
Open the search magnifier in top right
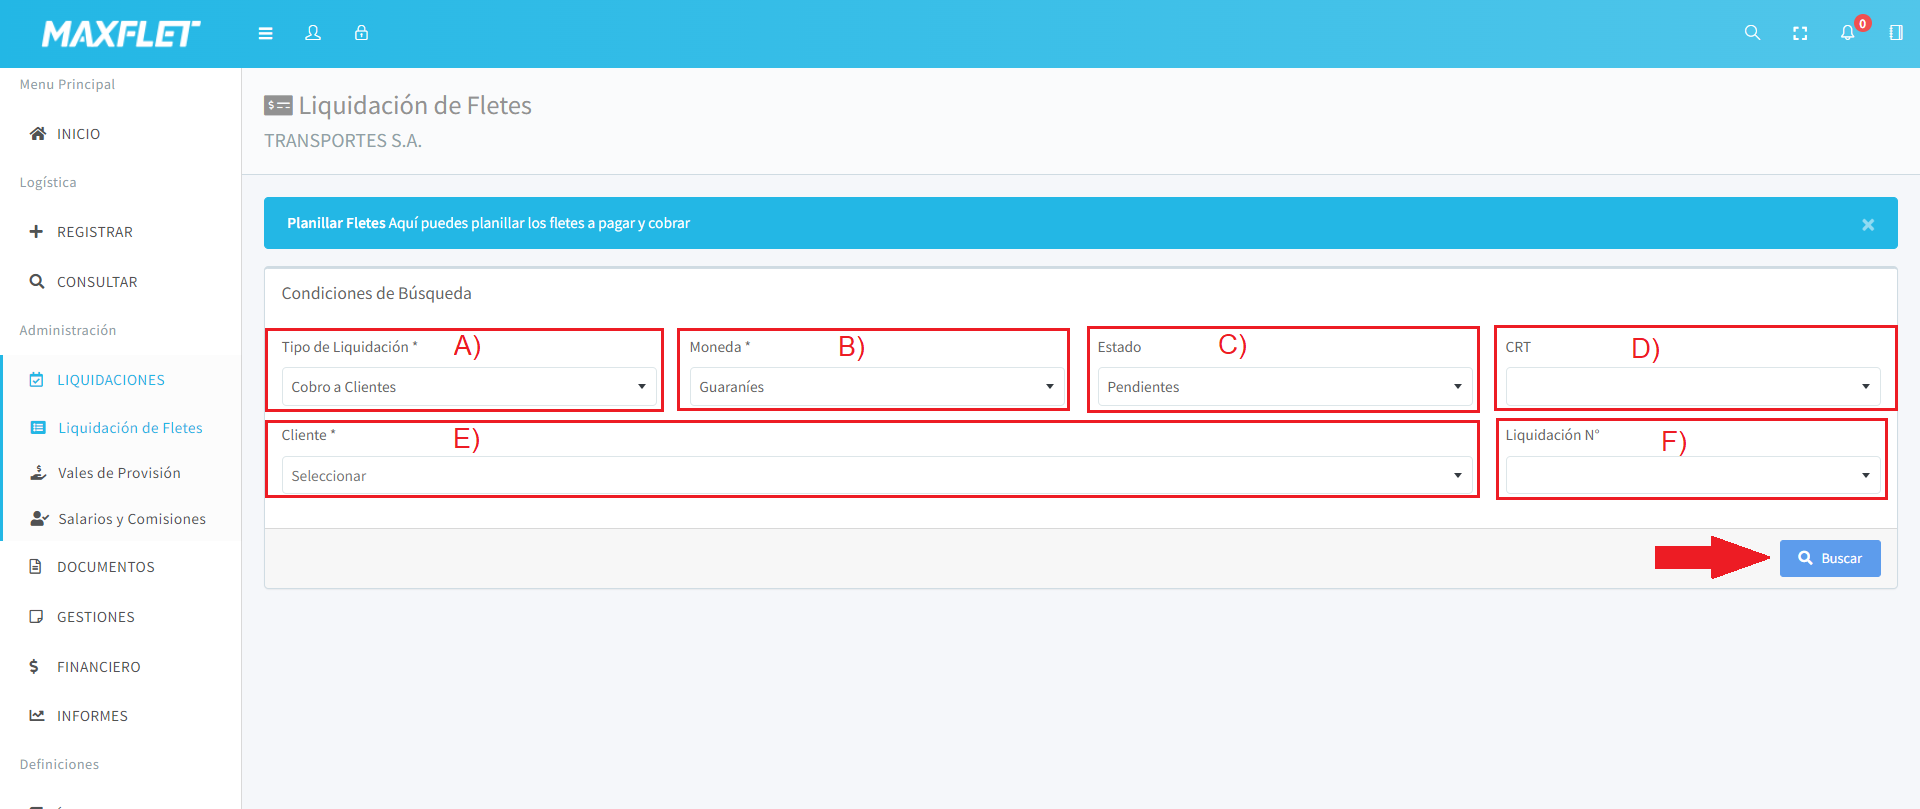pyautogui.click(x=1752, y=33)
